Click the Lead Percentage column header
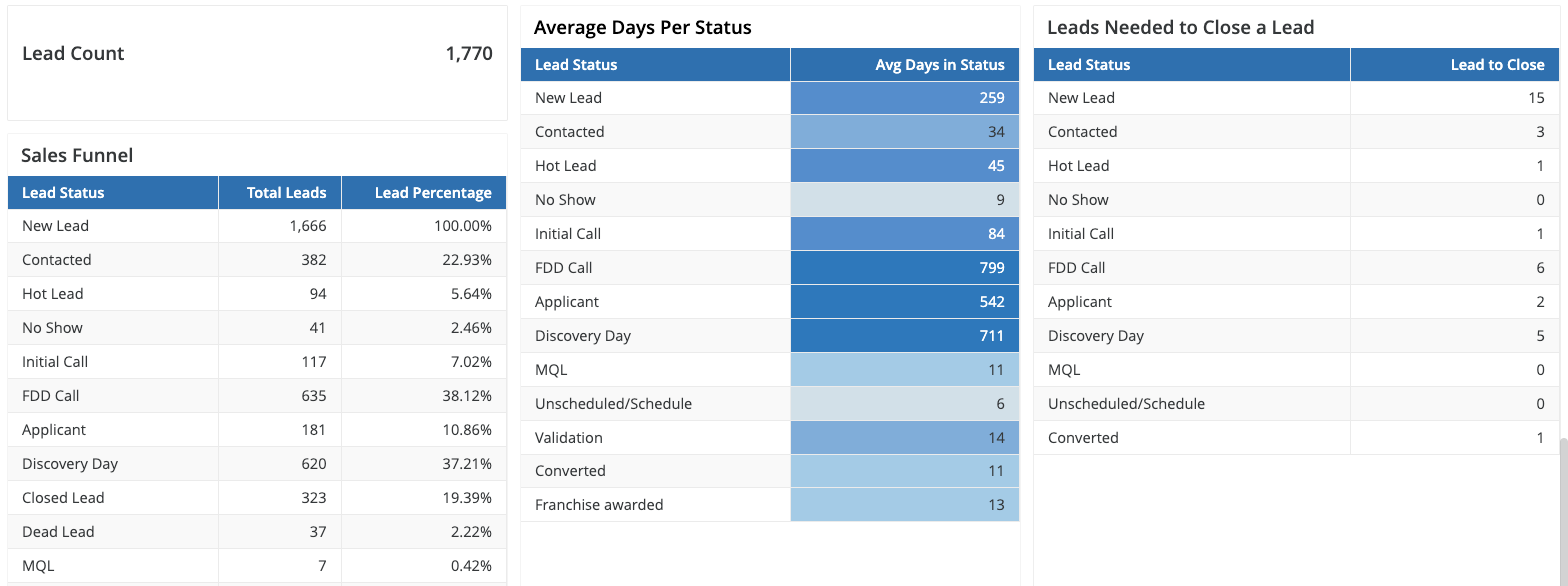Image resolution: width=1568 pixels, height=586 pixels. point(433,193)
